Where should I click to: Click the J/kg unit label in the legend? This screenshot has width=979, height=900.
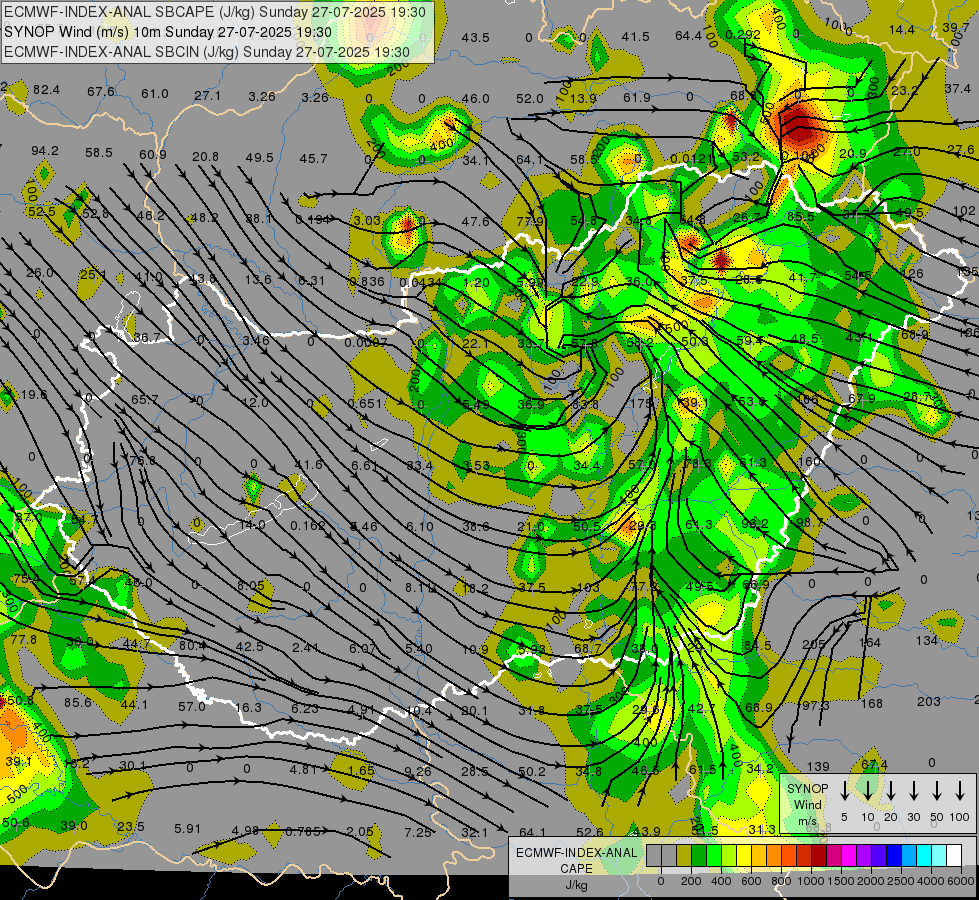(x=576, y=885)
